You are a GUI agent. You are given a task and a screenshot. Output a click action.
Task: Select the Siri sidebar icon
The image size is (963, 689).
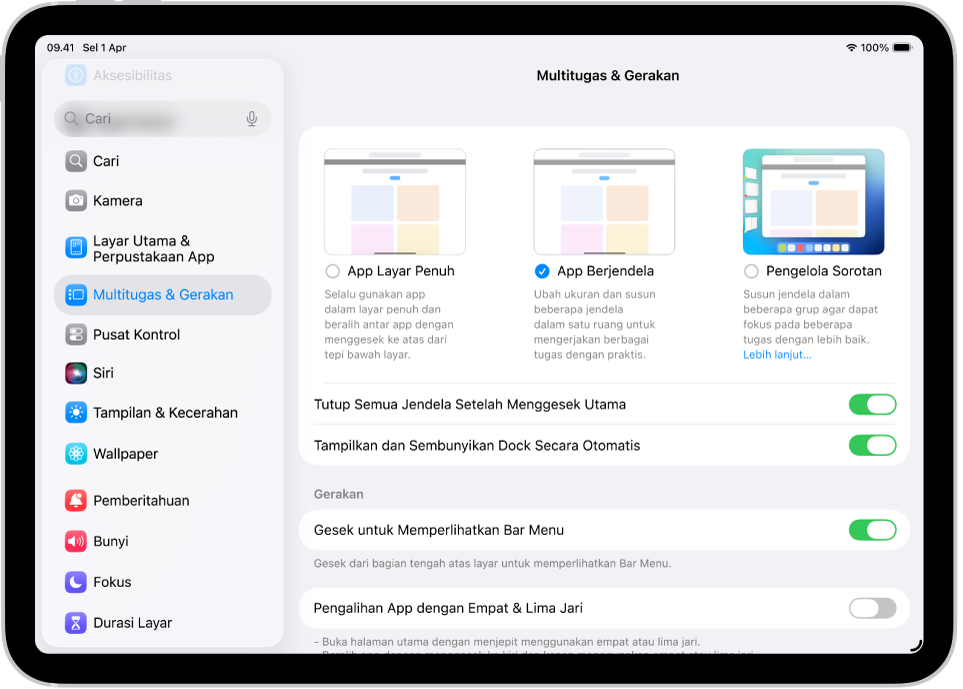click(77, 373)
